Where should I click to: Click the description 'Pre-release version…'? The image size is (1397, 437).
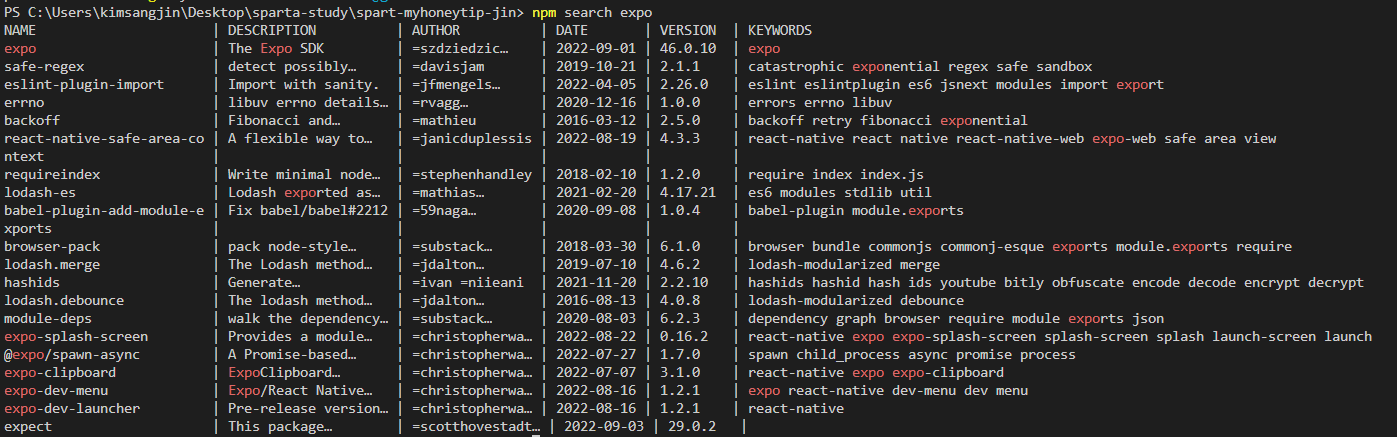(308, 408)
